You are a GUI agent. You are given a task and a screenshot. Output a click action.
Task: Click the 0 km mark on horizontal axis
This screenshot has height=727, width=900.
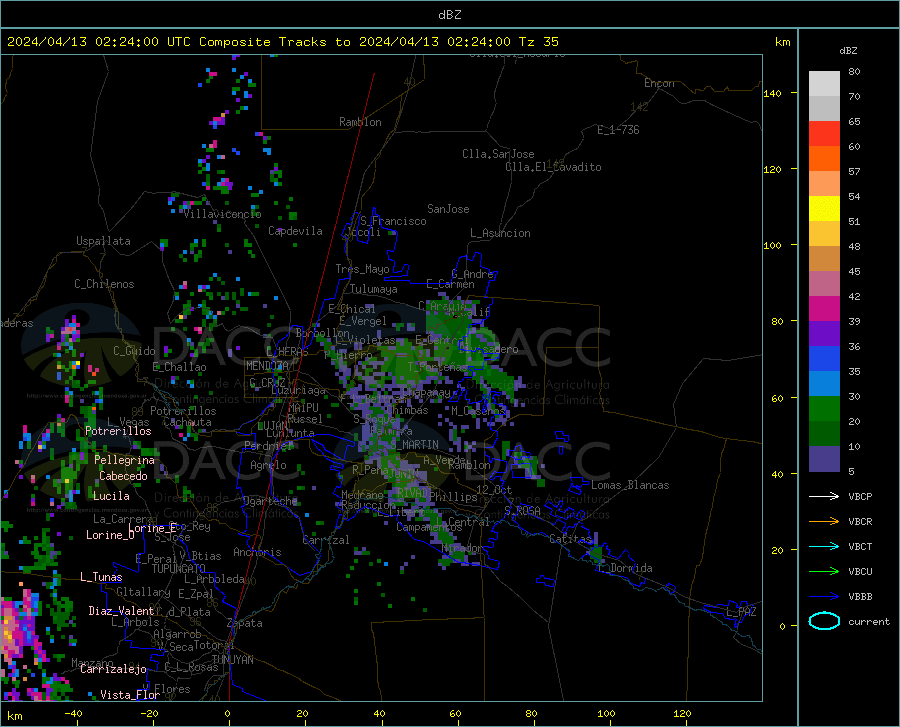pos(228,714)
